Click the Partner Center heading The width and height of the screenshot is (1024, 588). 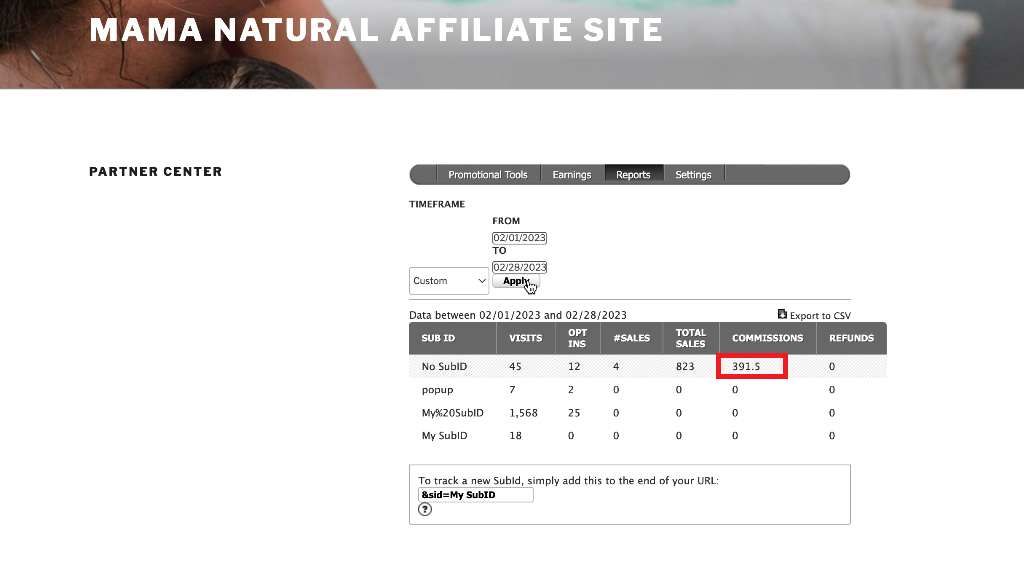coord(155,172)
